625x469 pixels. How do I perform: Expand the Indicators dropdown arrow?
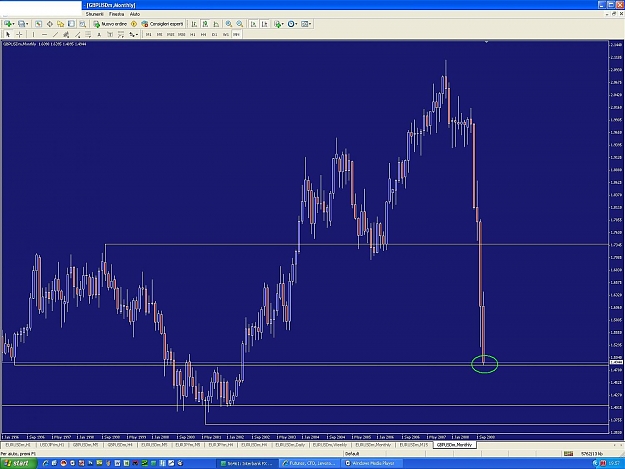click(x=283, y=24)
